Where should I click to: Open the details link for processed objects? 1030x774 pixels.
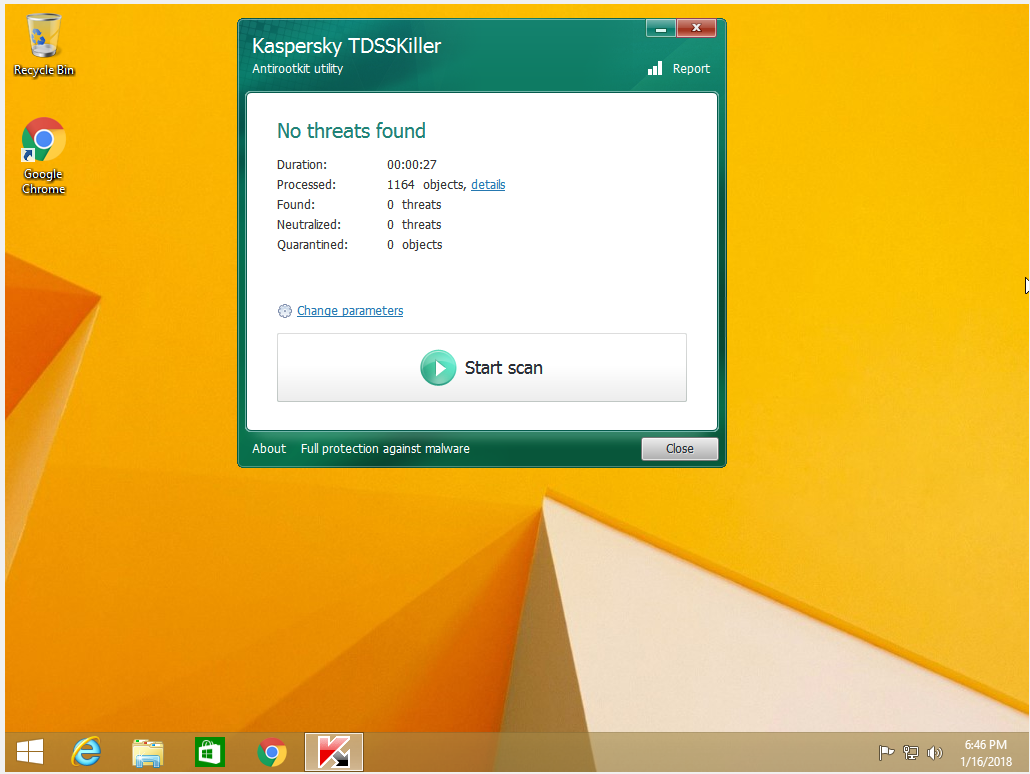[x=487, y=184]
